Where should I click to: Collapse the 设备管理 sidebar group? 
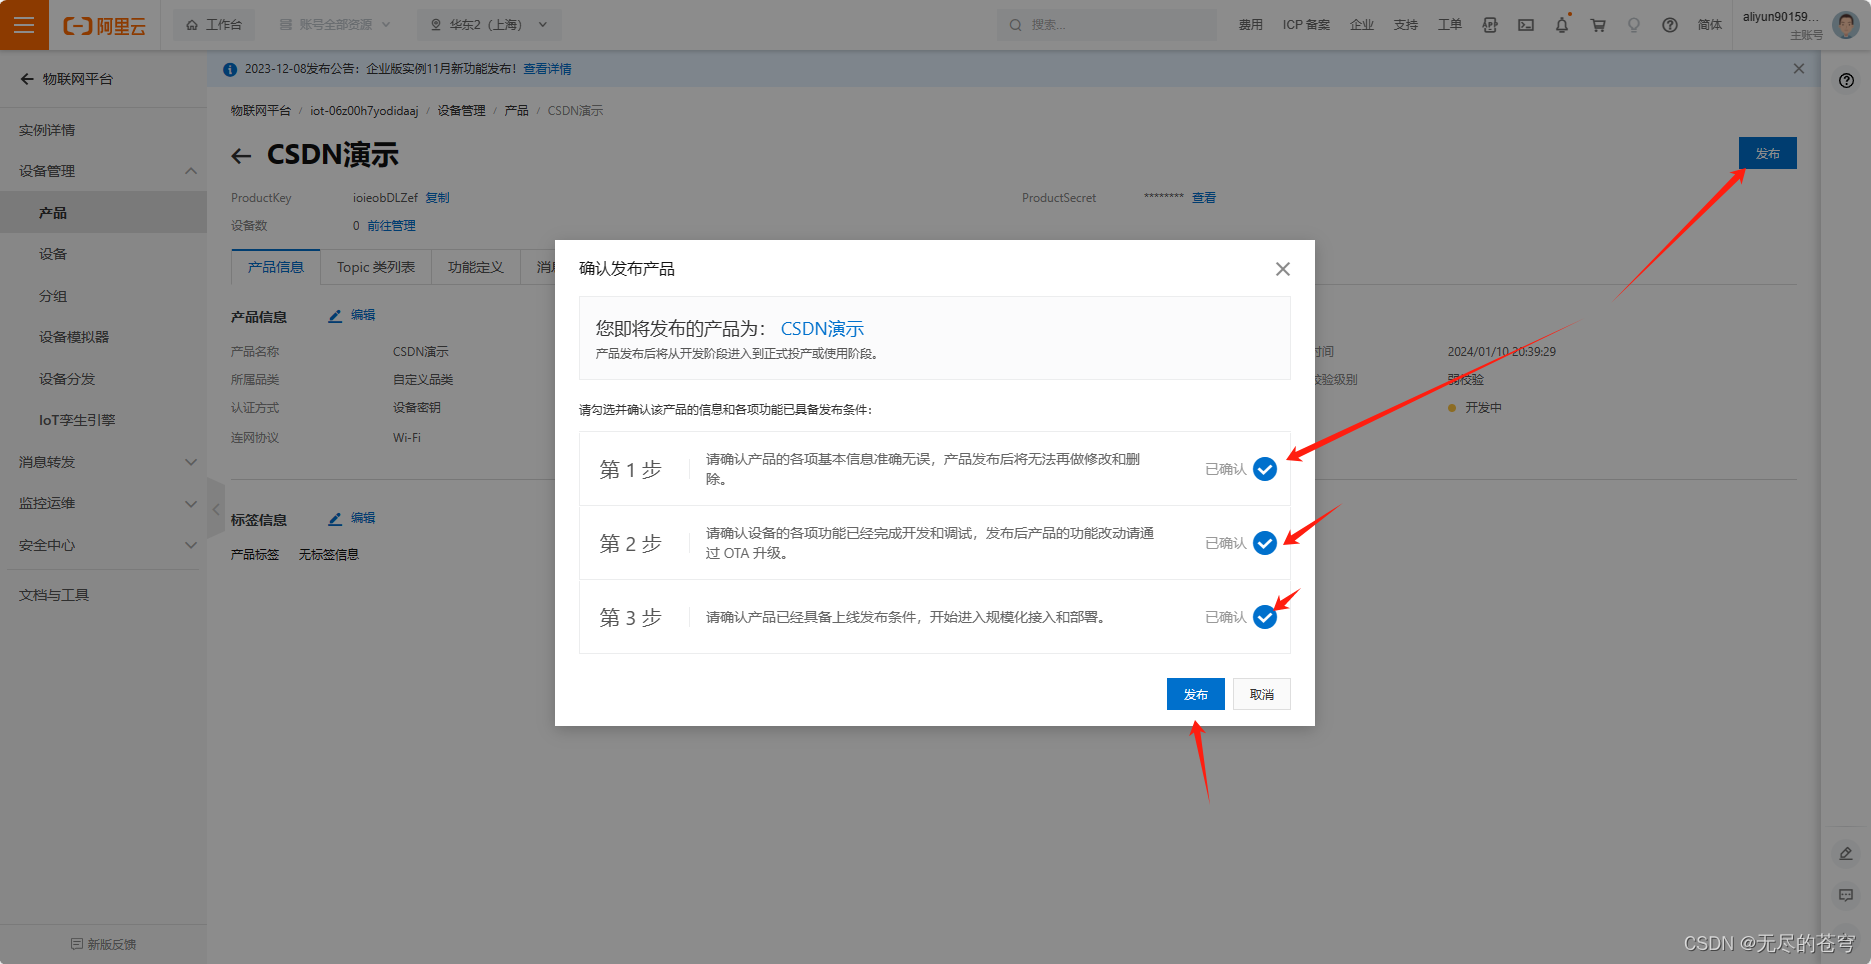(103, 171)
